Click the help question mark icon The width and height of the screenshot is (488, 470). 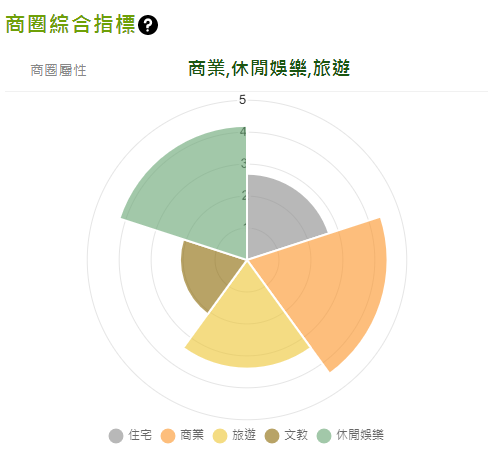point(148,25)
